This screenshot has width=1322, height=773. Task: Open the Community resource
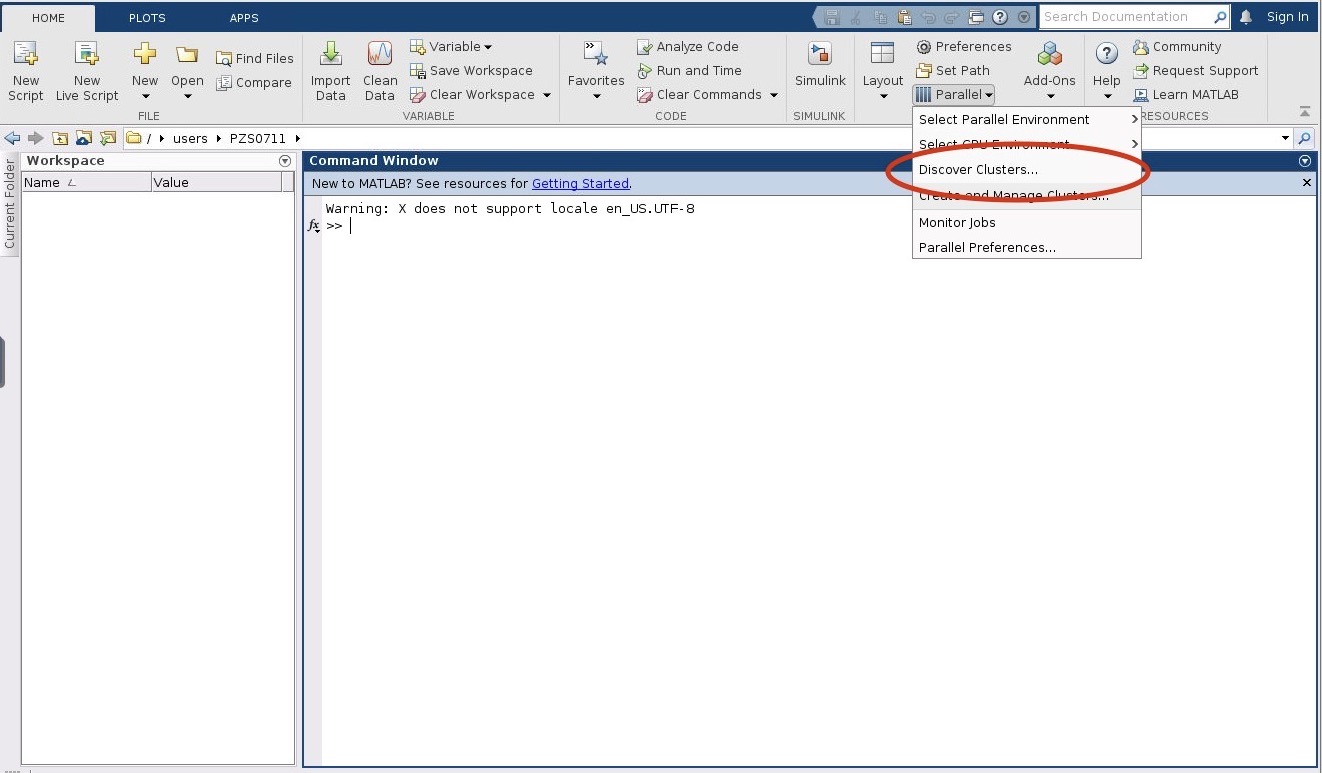1177,46
